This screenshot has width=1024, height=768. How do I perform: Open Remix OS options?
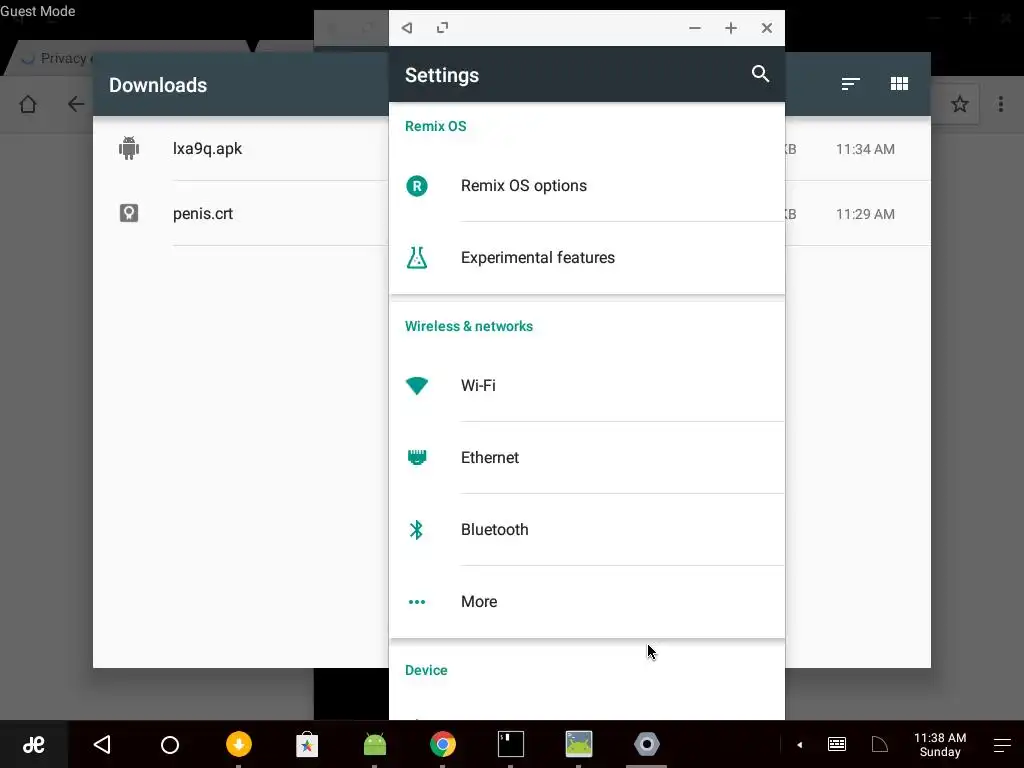[586, 186]
